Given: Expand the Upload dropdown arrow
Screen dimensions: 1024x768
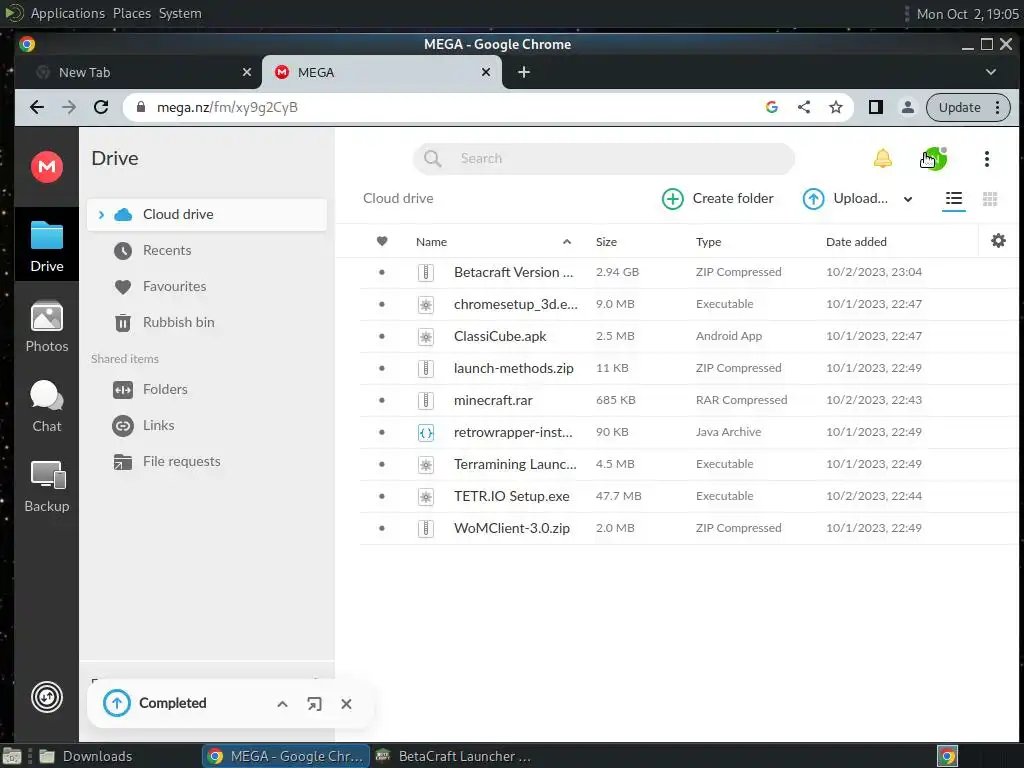Looking at the screenshot, I should click(x=908, y=199).
